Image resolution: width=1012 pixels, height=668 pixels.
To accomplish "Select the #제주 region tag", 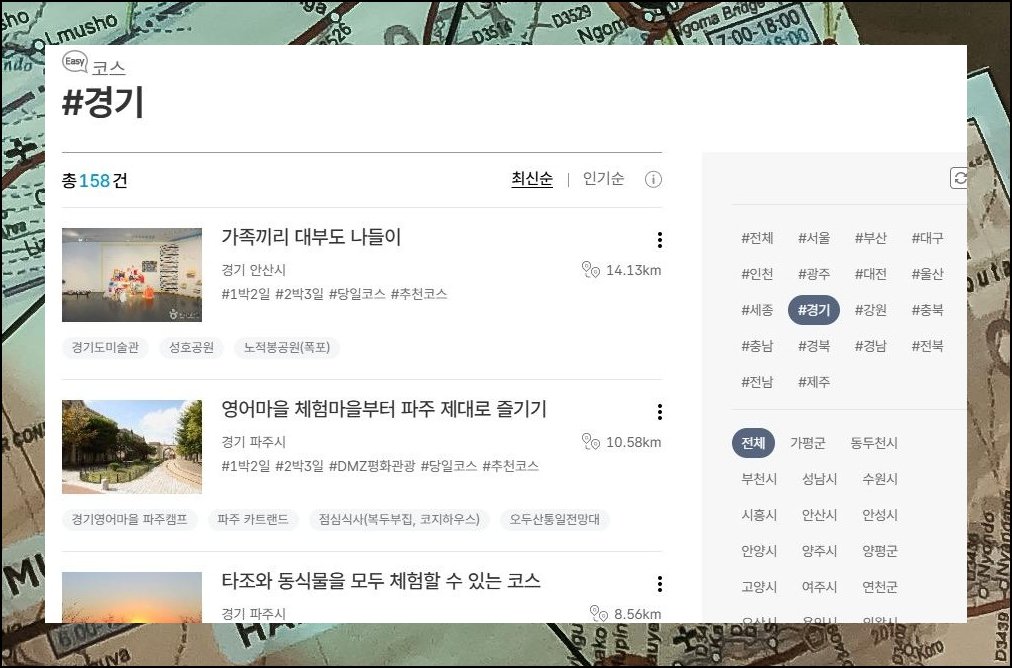I will (814, 382).
